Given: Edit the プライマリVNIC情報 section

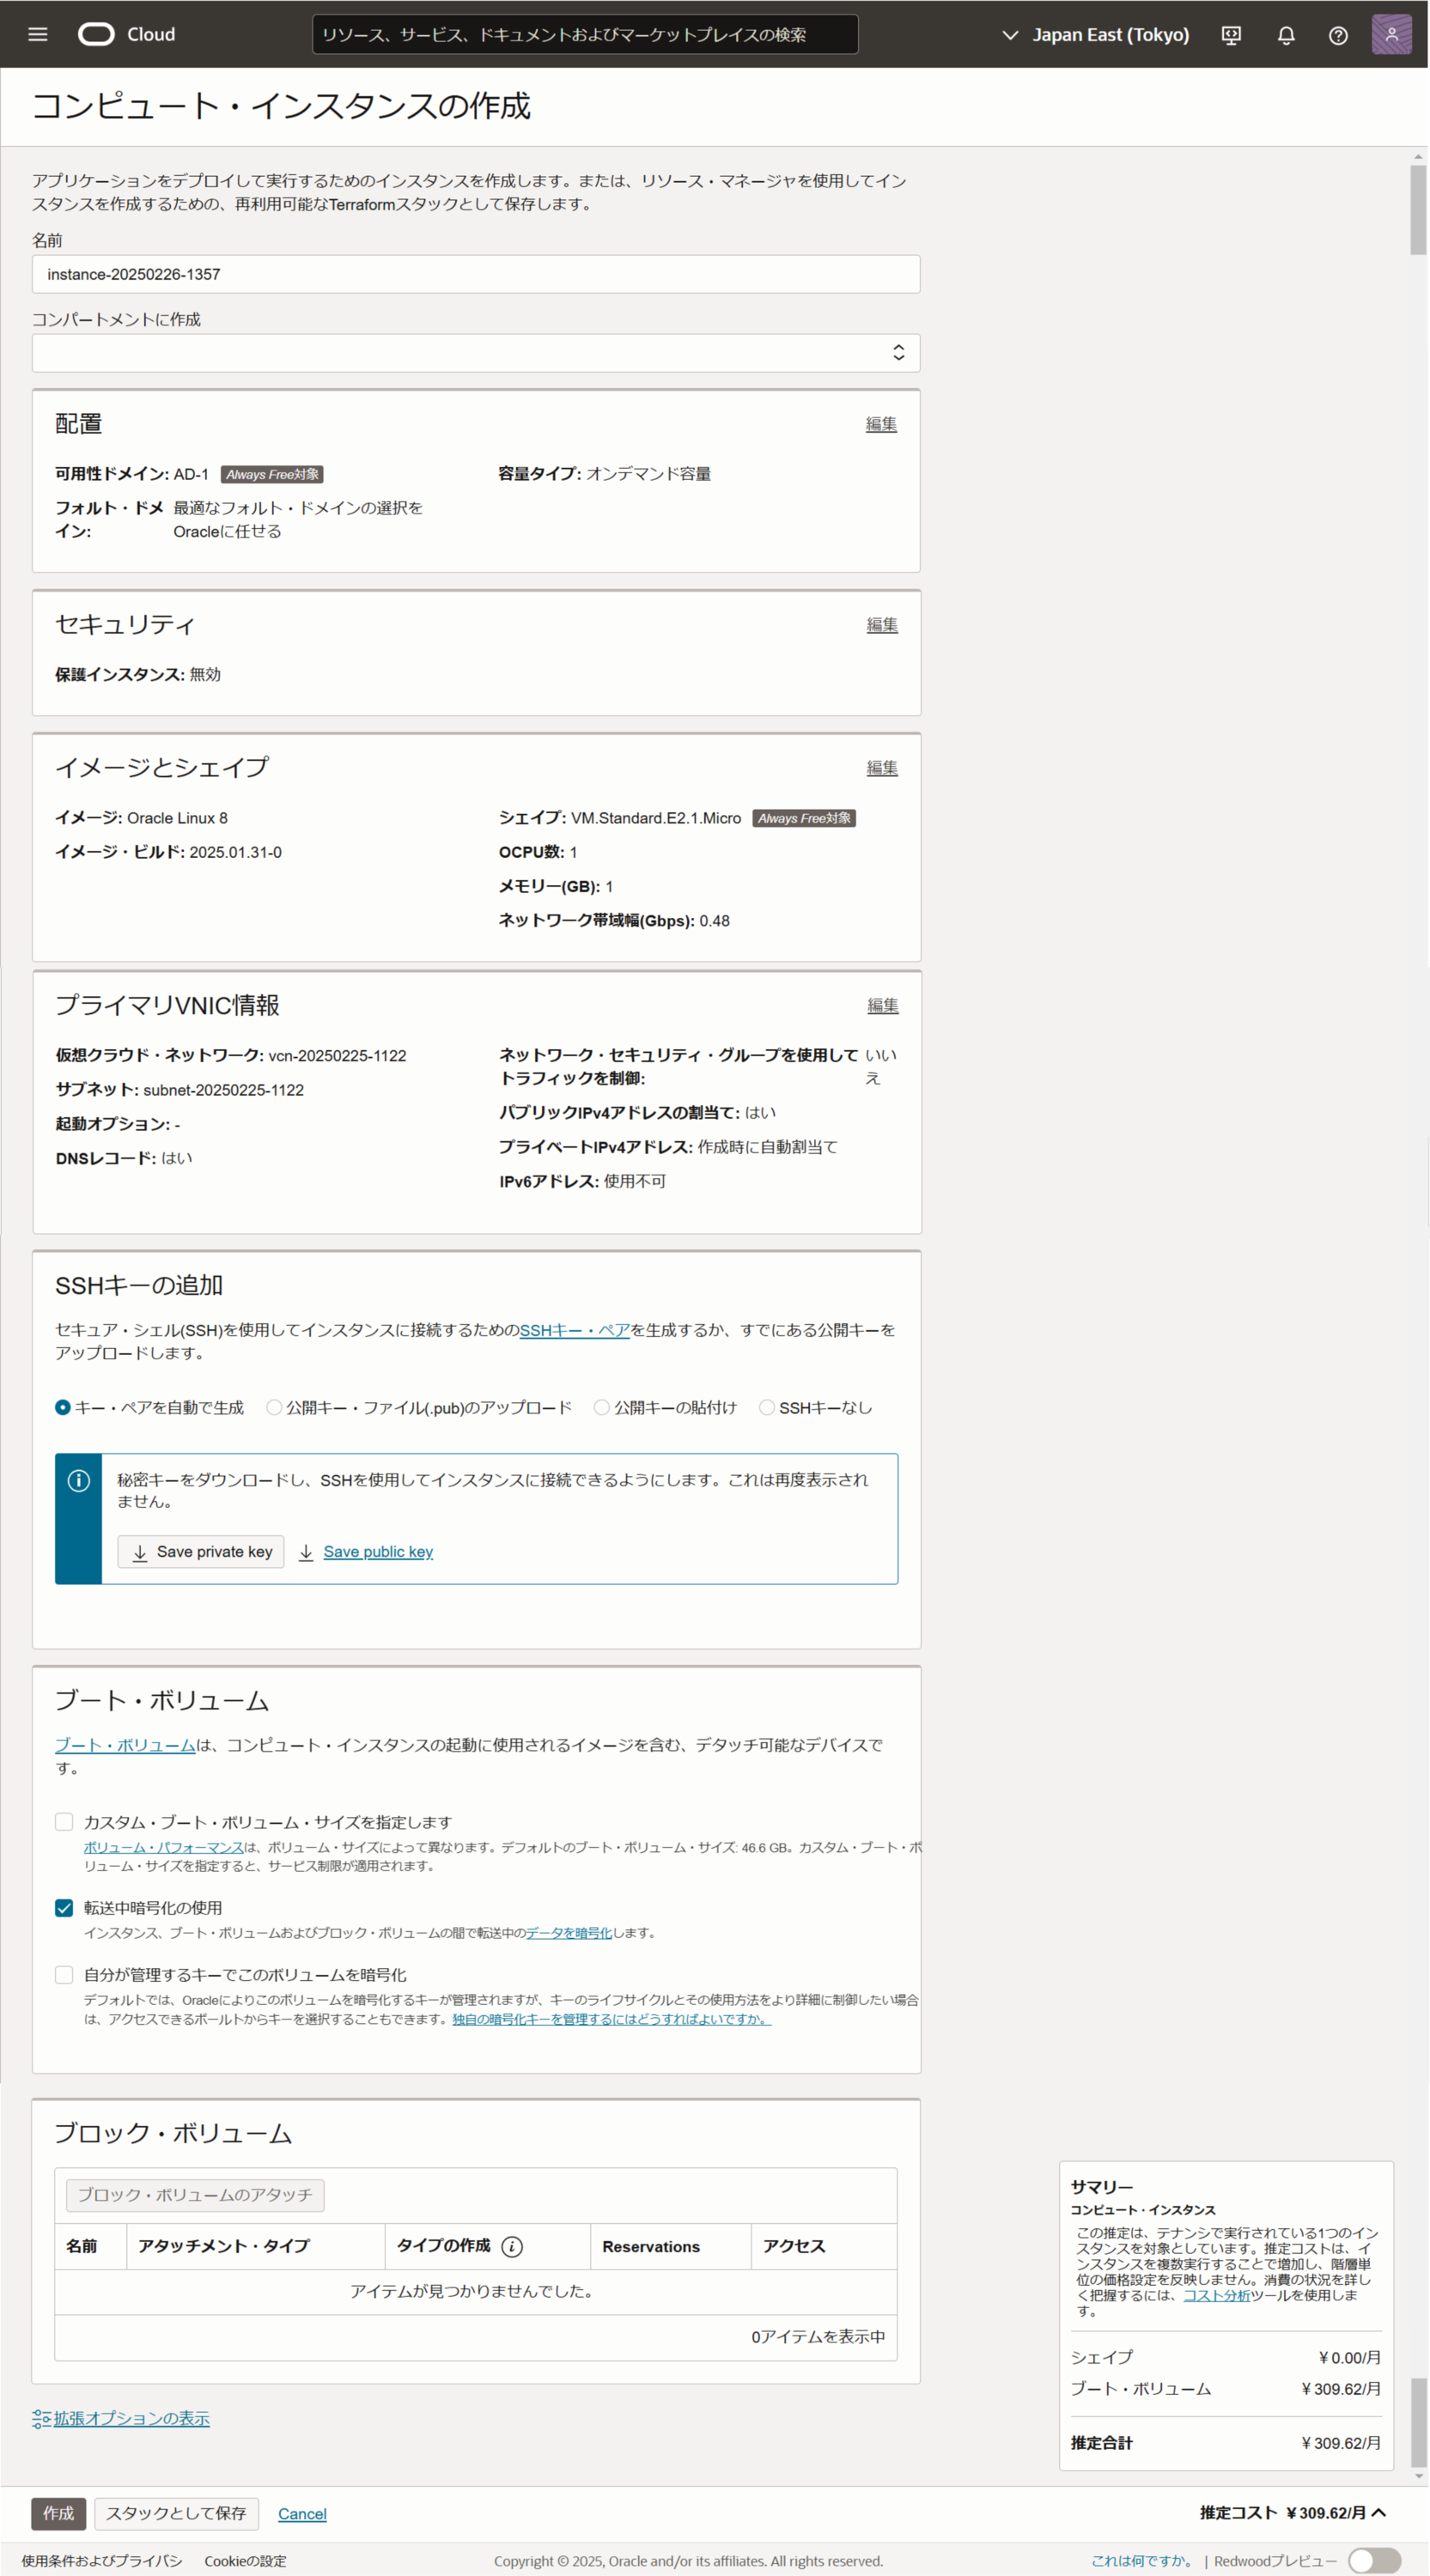Looking at the screenshot, I should [x=883, y=1005].
